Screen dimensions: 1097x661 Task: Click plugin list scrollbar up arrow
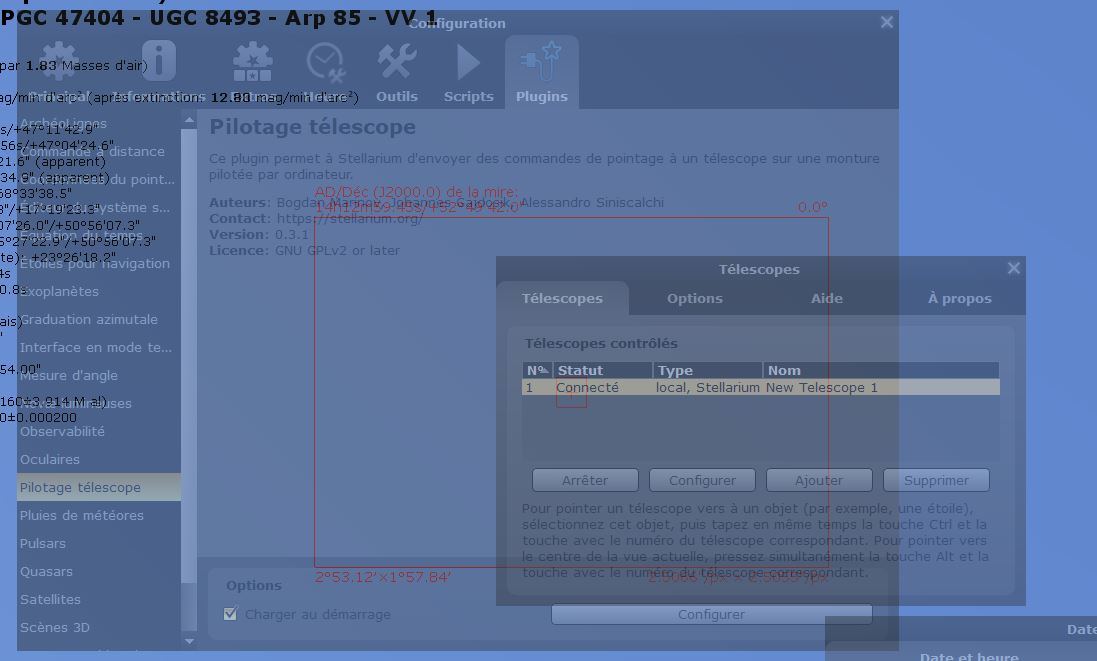(189, 120)
